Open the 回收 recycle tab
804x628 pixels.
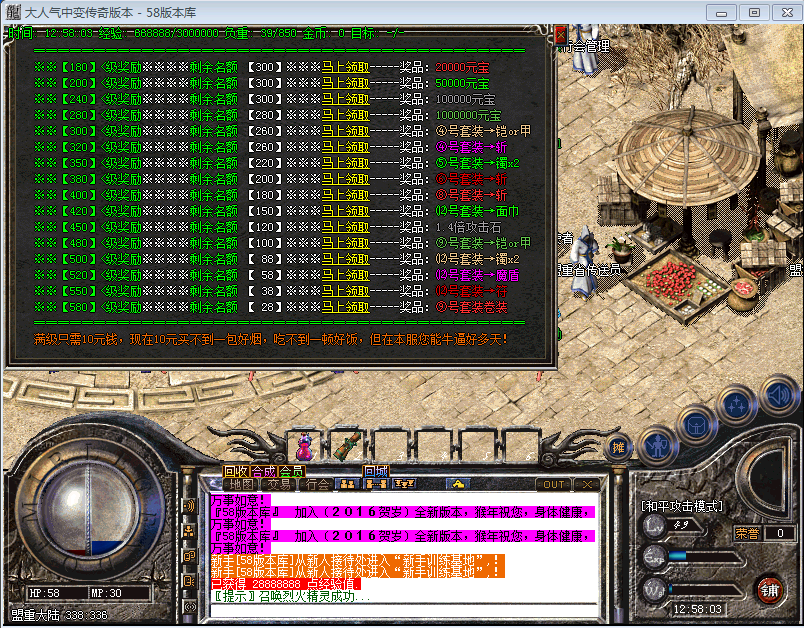(236, 471)
